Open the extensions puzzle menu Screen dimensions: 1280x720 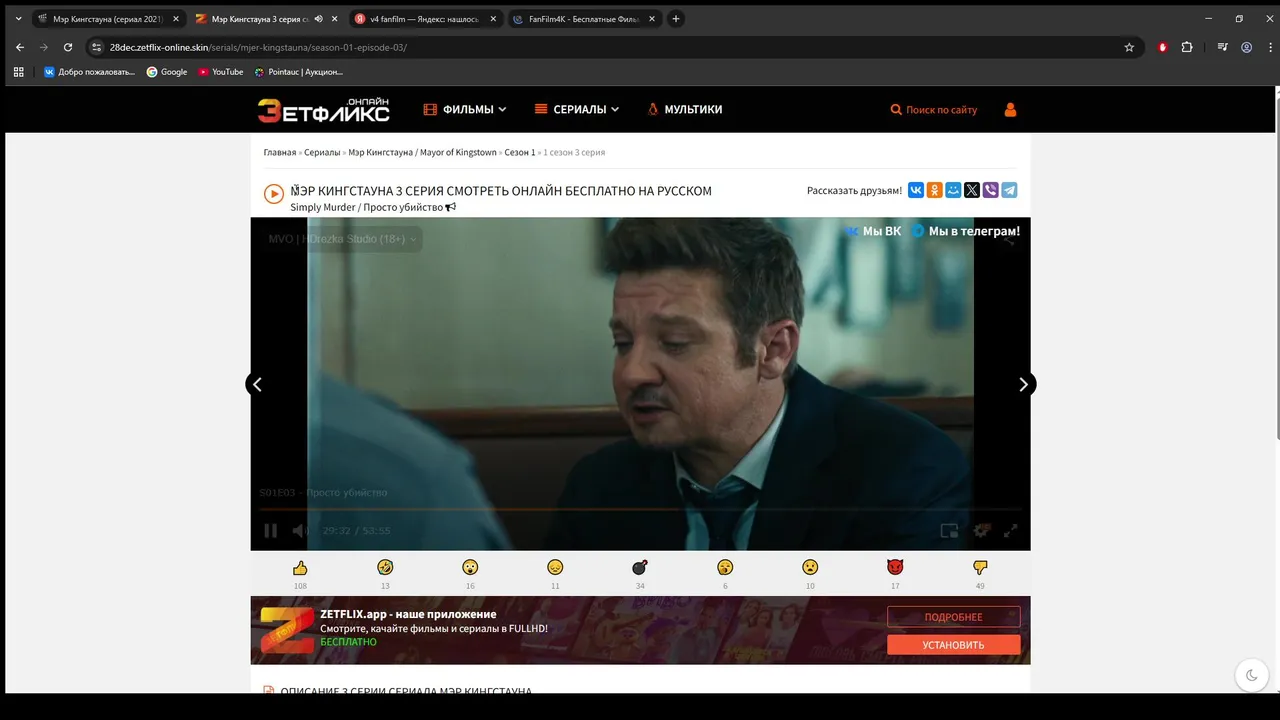pos(1187,47)
